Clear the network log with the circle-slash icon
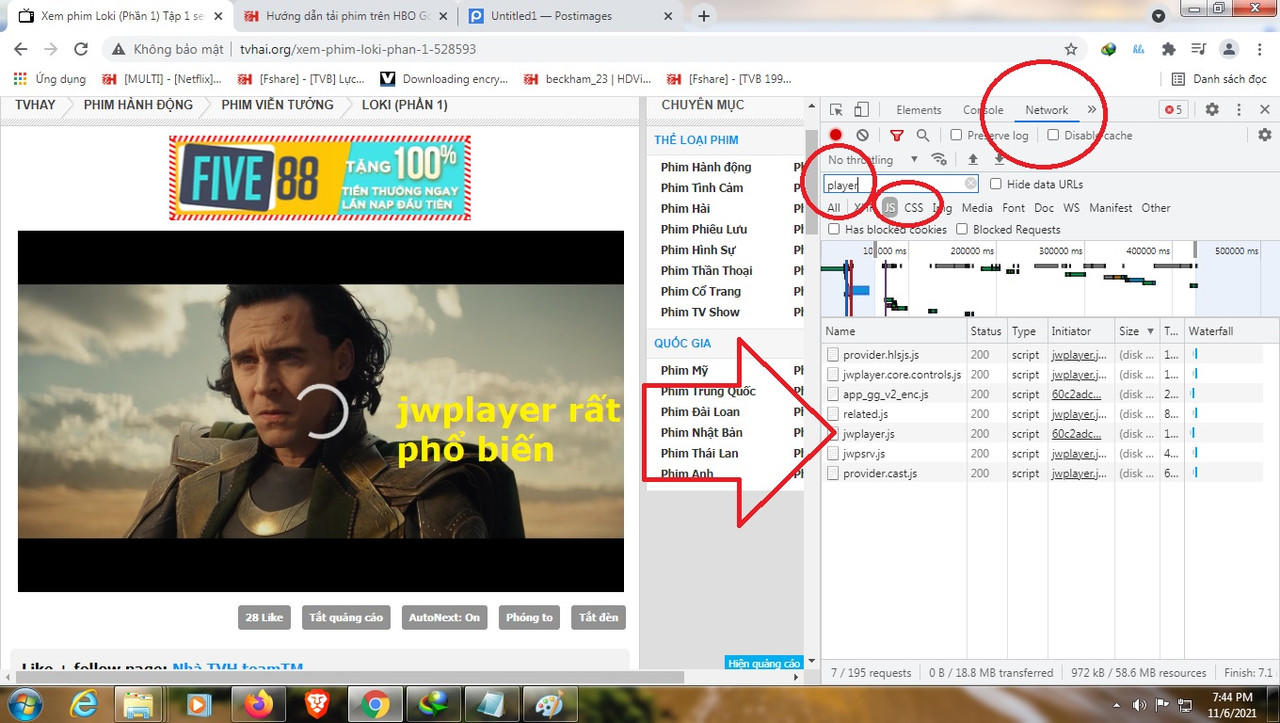This screenshot has height=723, width=1280. click(x=862, y=135)
